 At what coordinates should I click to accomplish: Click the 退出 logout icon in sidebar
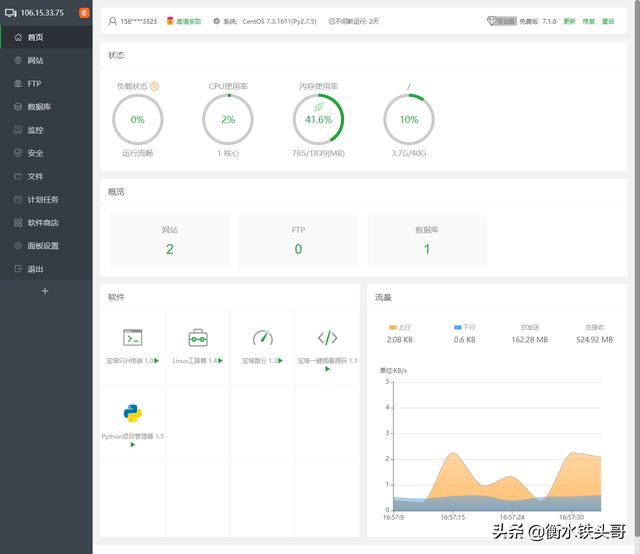point(18,269)
